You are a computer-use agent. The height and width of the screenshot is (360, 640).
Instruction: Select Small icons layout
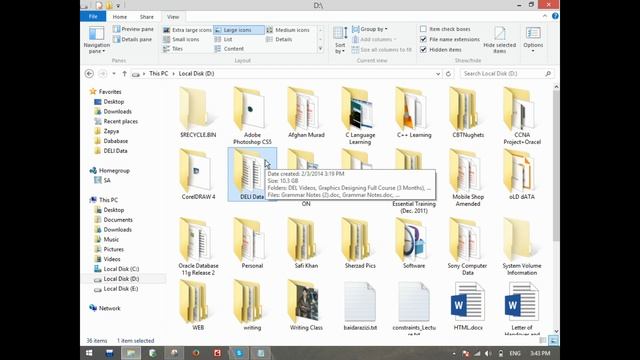pos(181,39)
